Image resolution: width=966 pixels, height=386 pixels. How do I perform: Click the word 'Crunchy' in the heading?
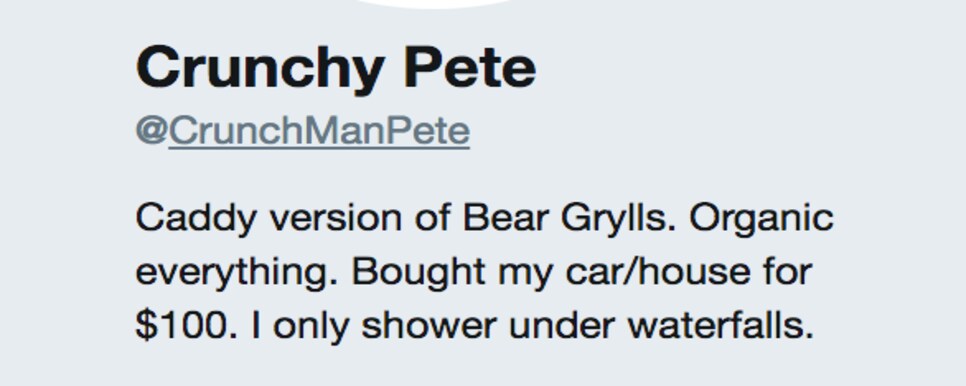coord(261,69)
